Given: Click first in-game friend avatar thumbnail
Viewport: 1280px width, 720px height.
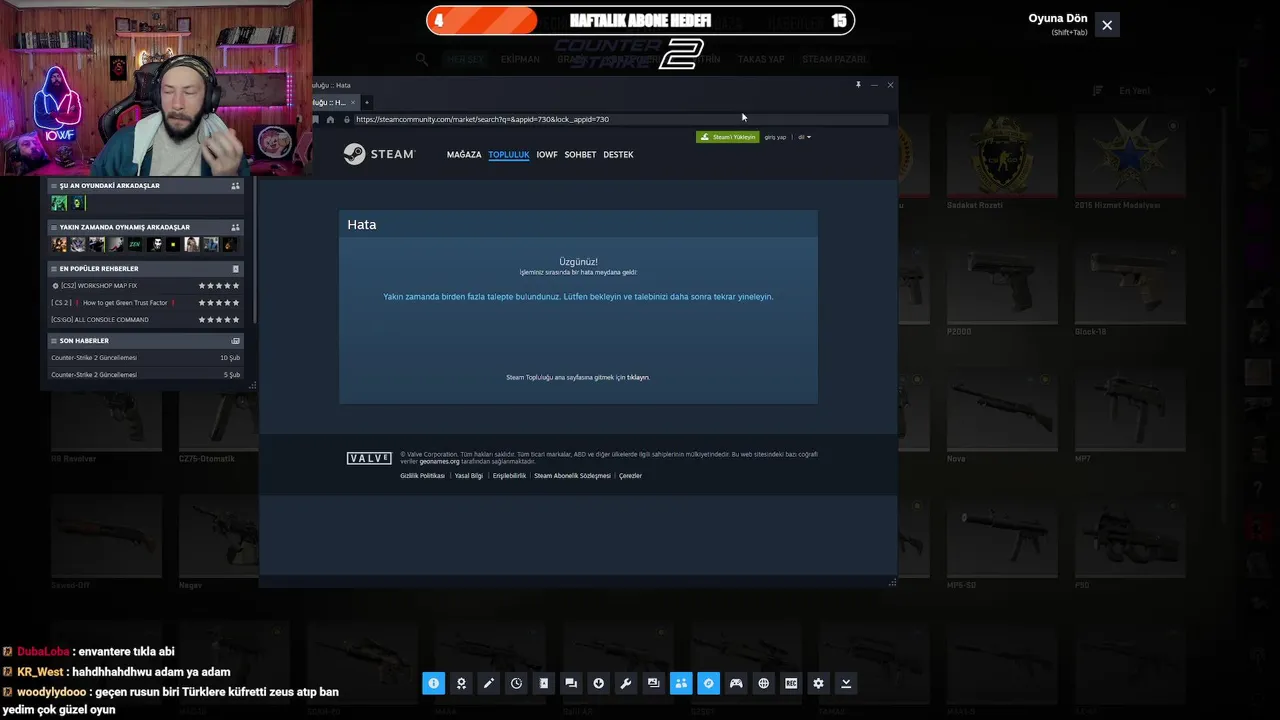Looking at the screenshot, I should (59, 203).
